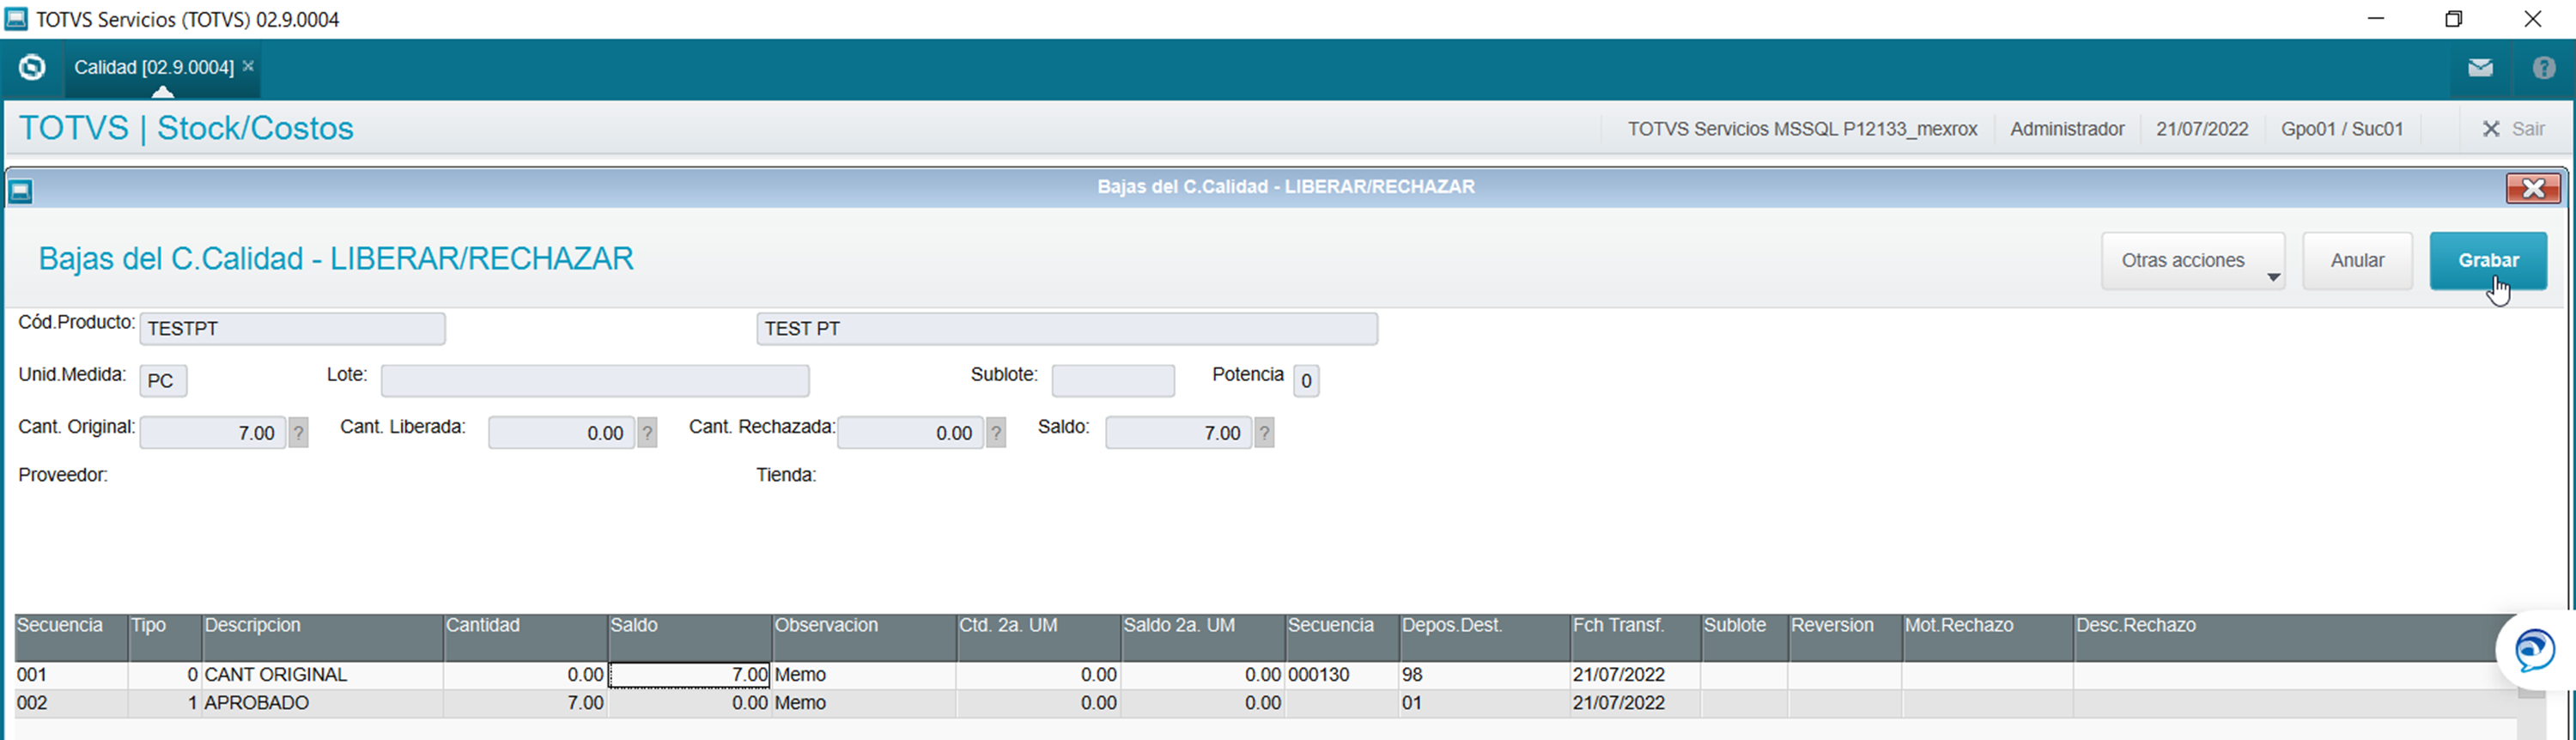The image size is (2576, 740).
Task: Click the Mot.Rechazo column header
Action: click(x=1988, y=637)
